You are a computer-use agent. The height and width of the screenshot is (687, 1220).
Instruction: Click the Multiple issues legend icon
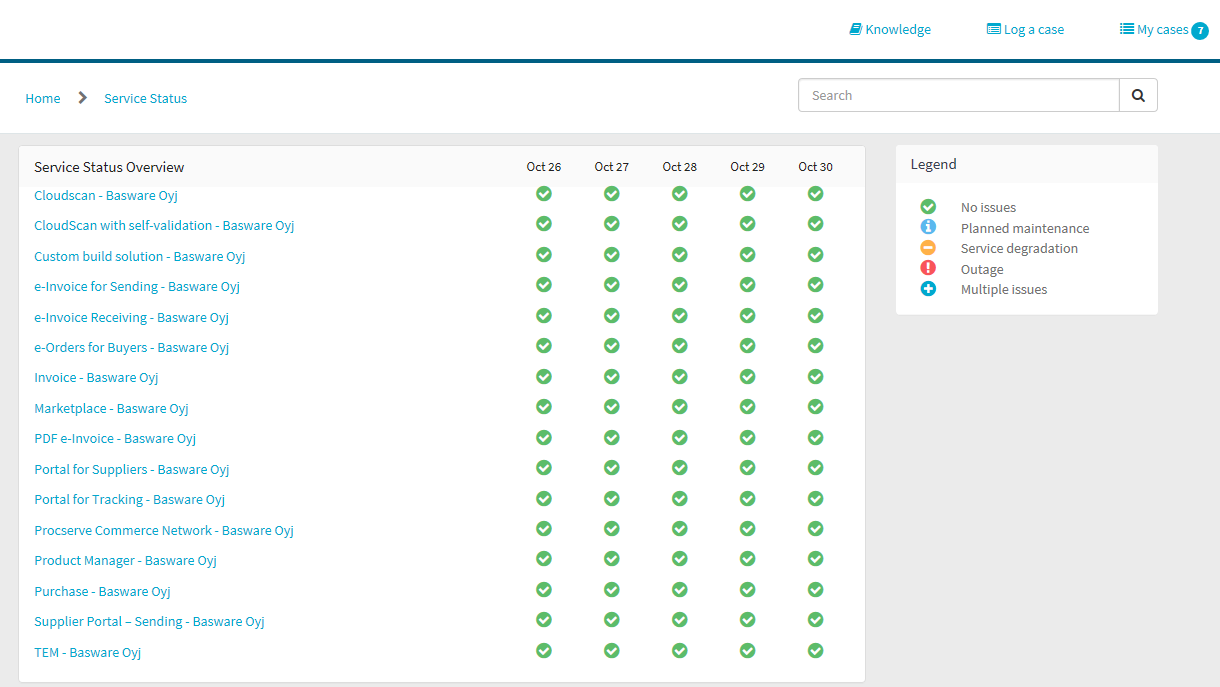[928, 289]
